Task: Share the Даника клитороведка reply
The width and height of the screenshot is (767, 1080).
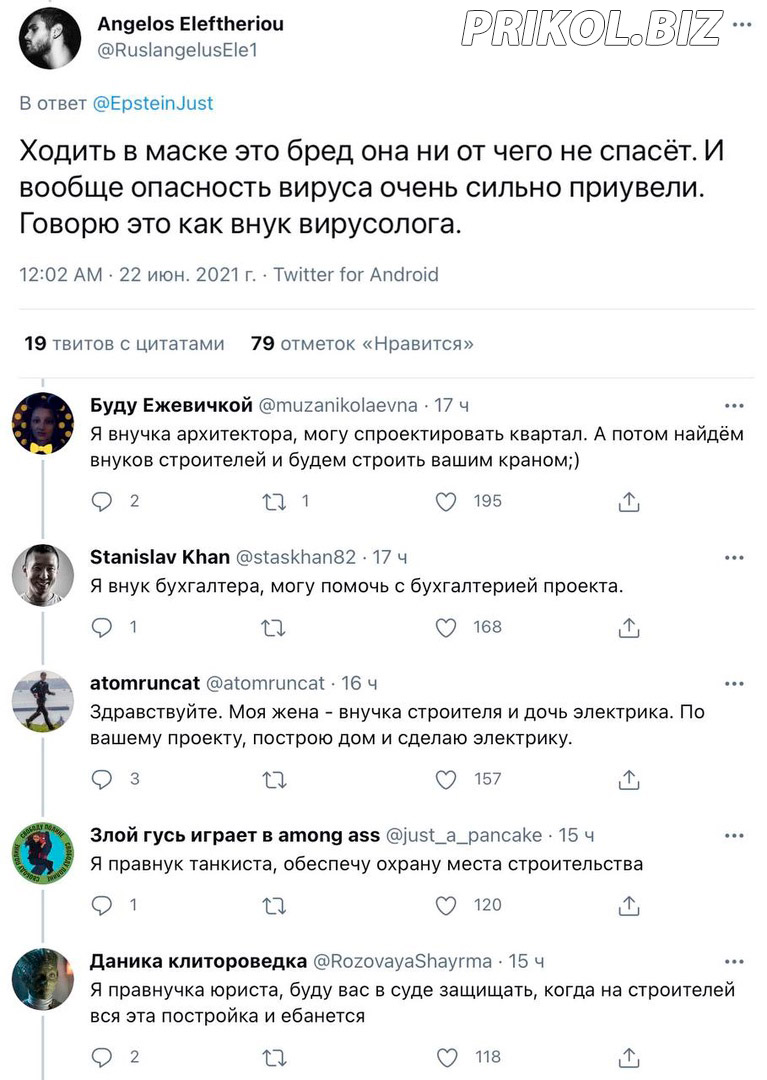Action: [629, 1057]
